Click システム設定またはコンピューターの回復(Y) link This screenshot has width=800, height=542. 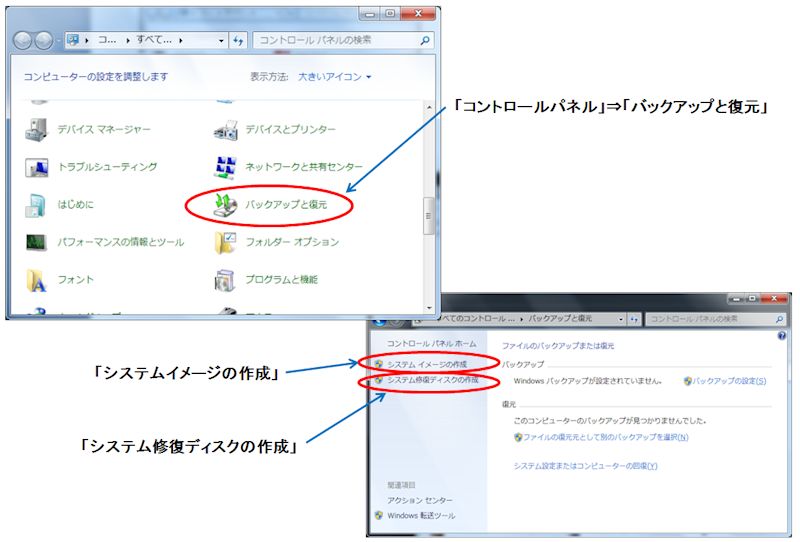pos(585,466)
